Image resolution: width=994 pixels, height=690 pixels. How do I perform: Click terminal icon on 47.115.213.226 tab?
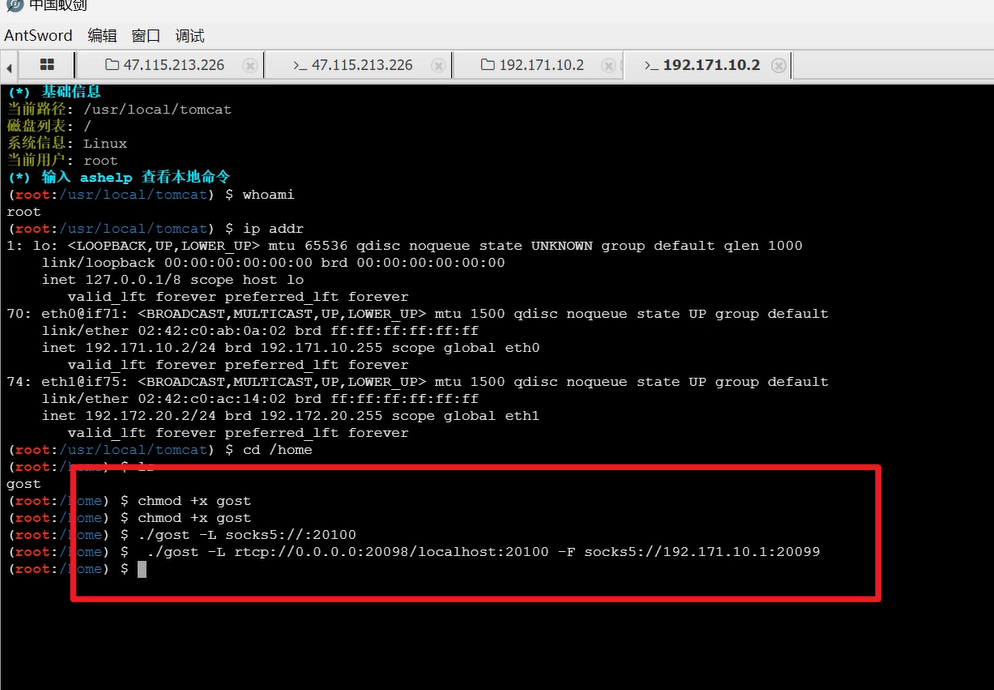[300, 65]
